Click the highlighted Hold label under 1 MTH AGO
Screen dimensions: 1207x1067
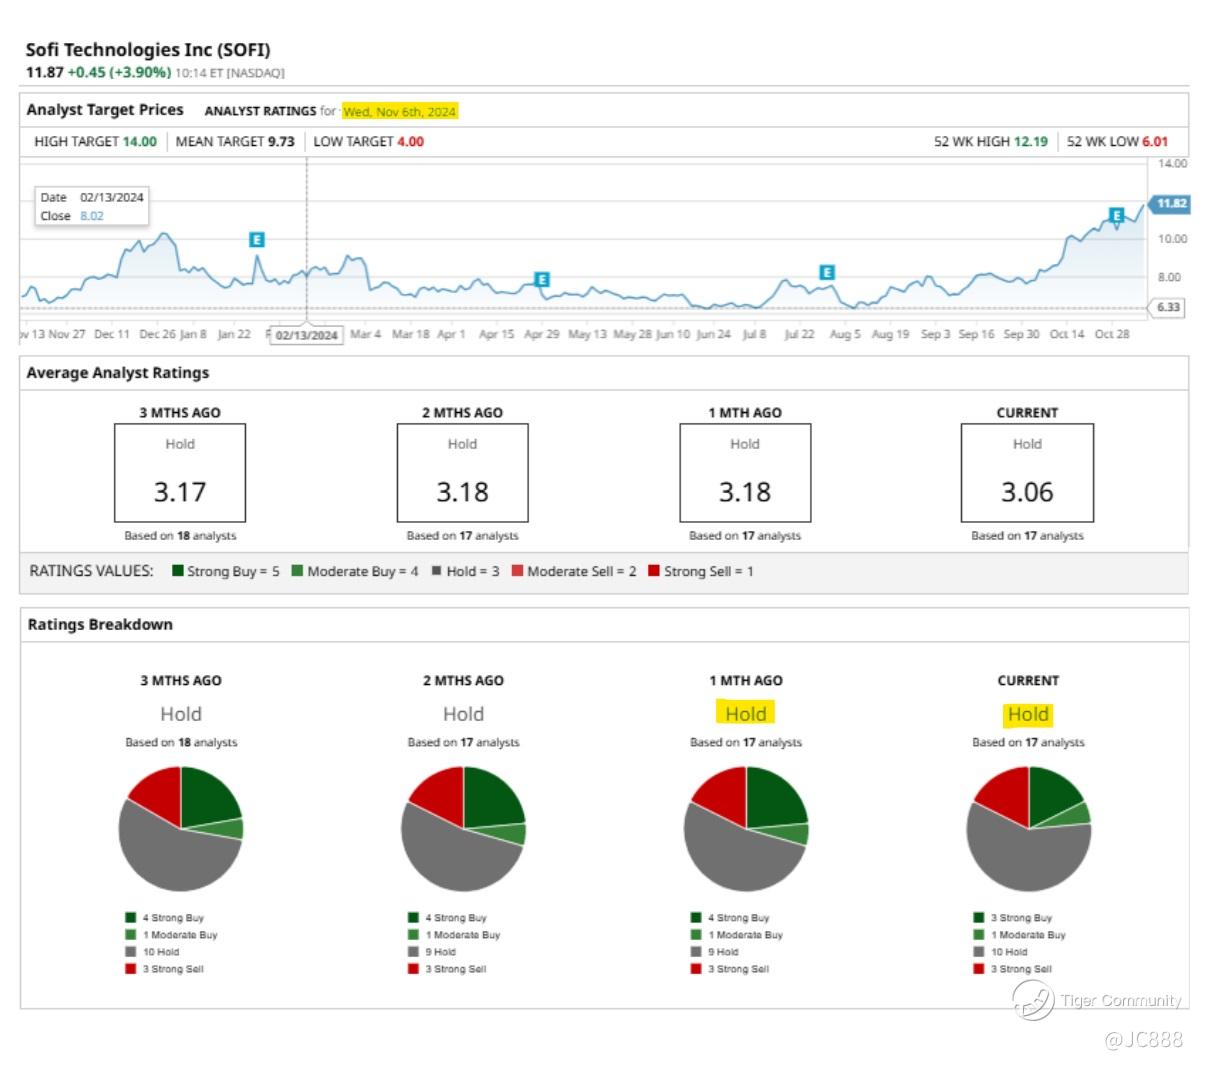(x=746, y=714)
